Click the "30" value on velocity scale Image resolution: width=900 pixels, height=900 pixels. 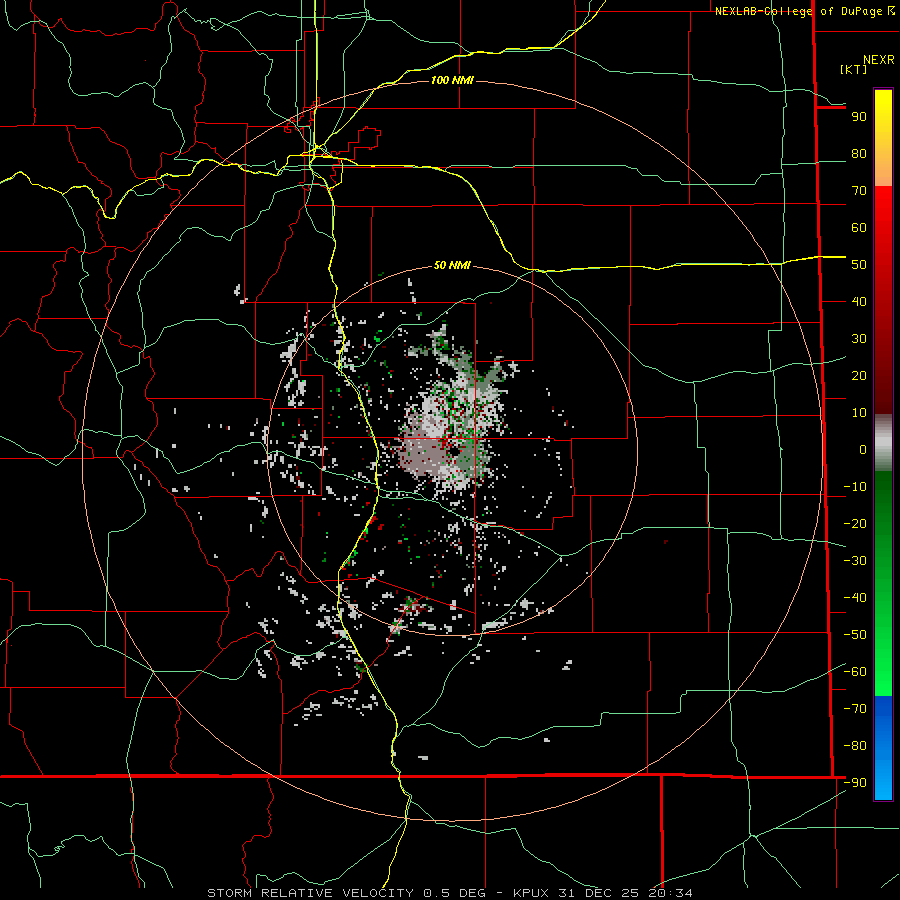(859, 339)
